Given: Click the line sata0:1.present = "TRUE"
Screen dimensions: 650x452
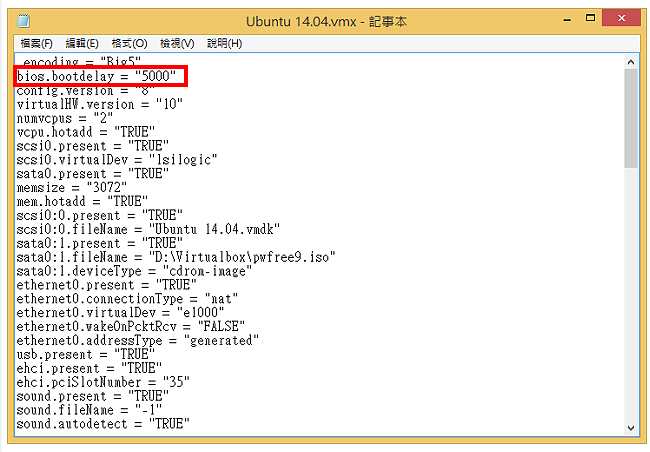Looking at the screenshot, I should [x=99, y=243].
